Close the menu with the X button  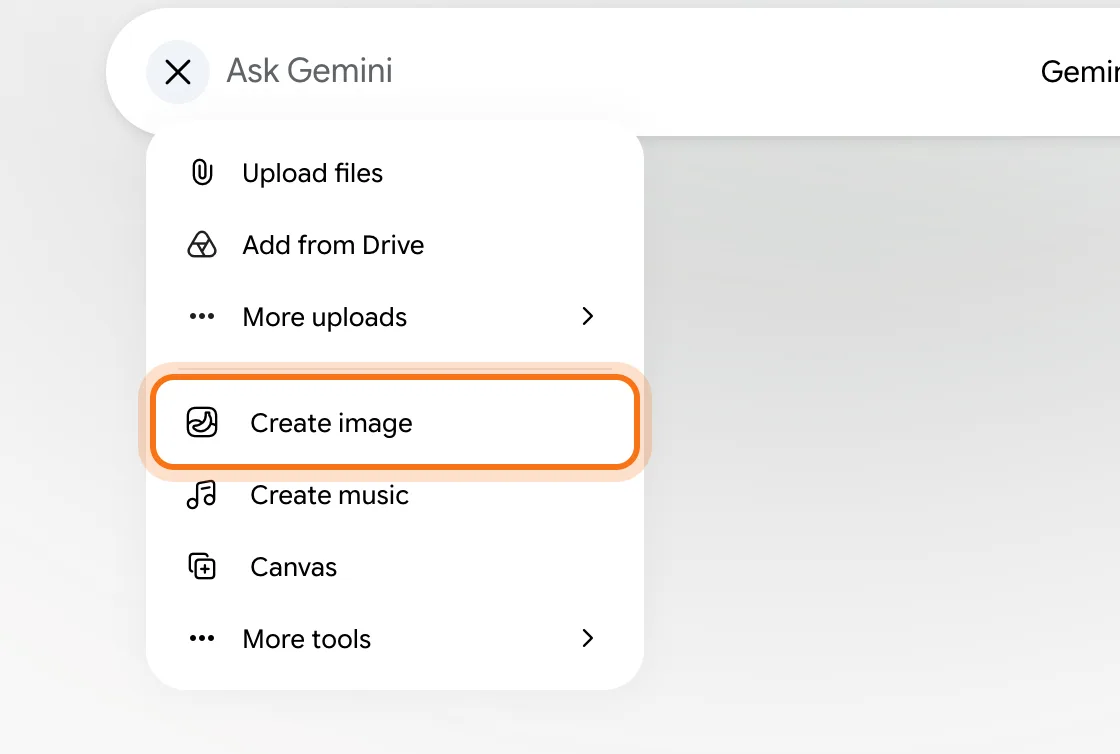(x=178, y=72)
